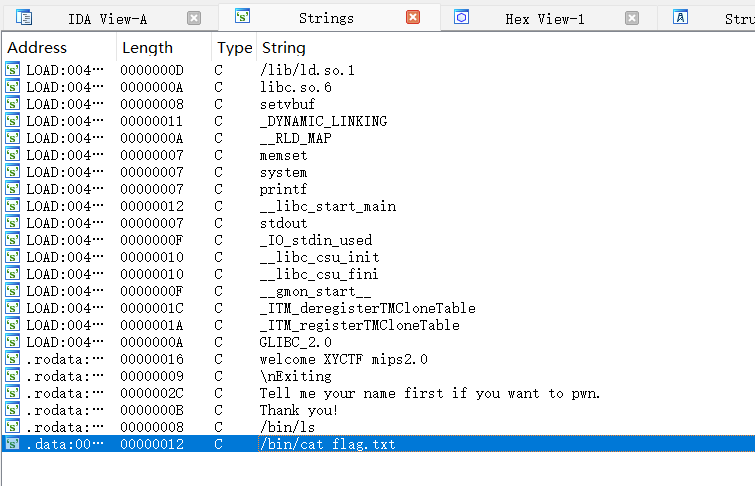Viewport: 755px width, 486px height.
Task: Sort strings by the Length column header
Action: pos(147,48)
